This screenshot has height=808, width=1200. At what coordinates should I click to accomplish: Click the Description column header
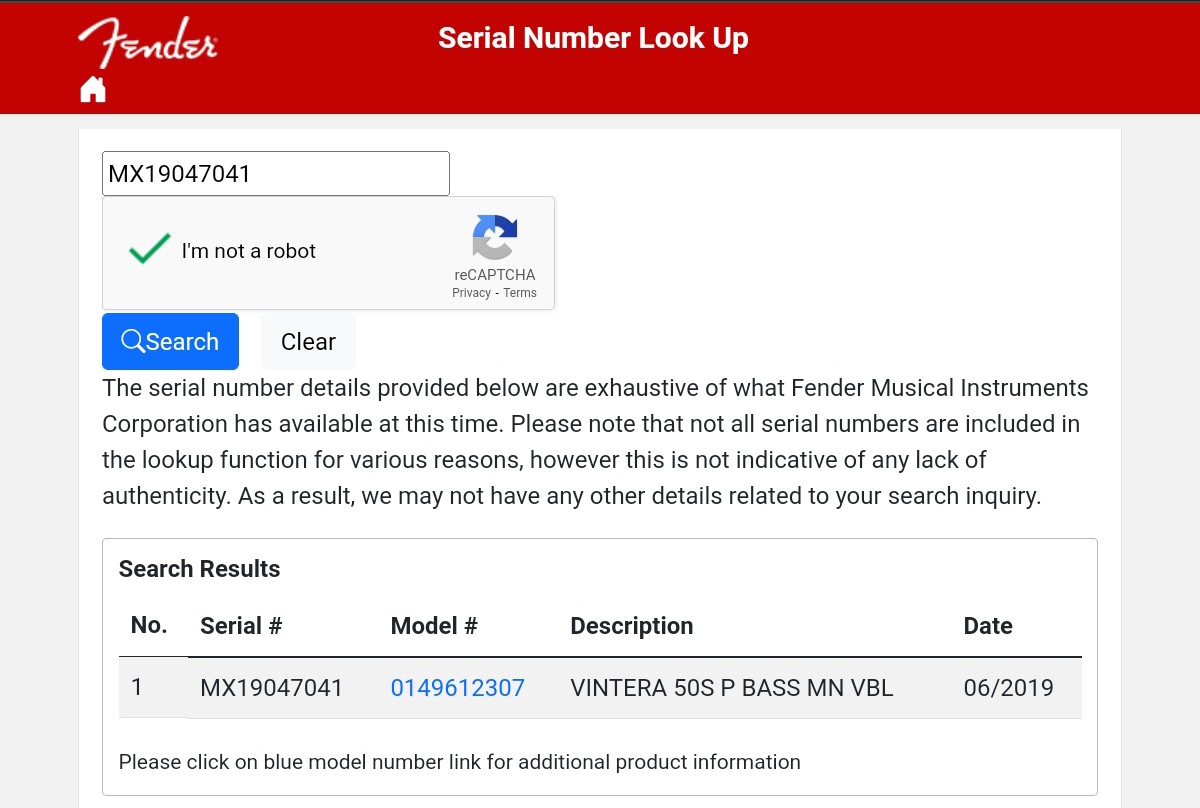coord(631,626)
